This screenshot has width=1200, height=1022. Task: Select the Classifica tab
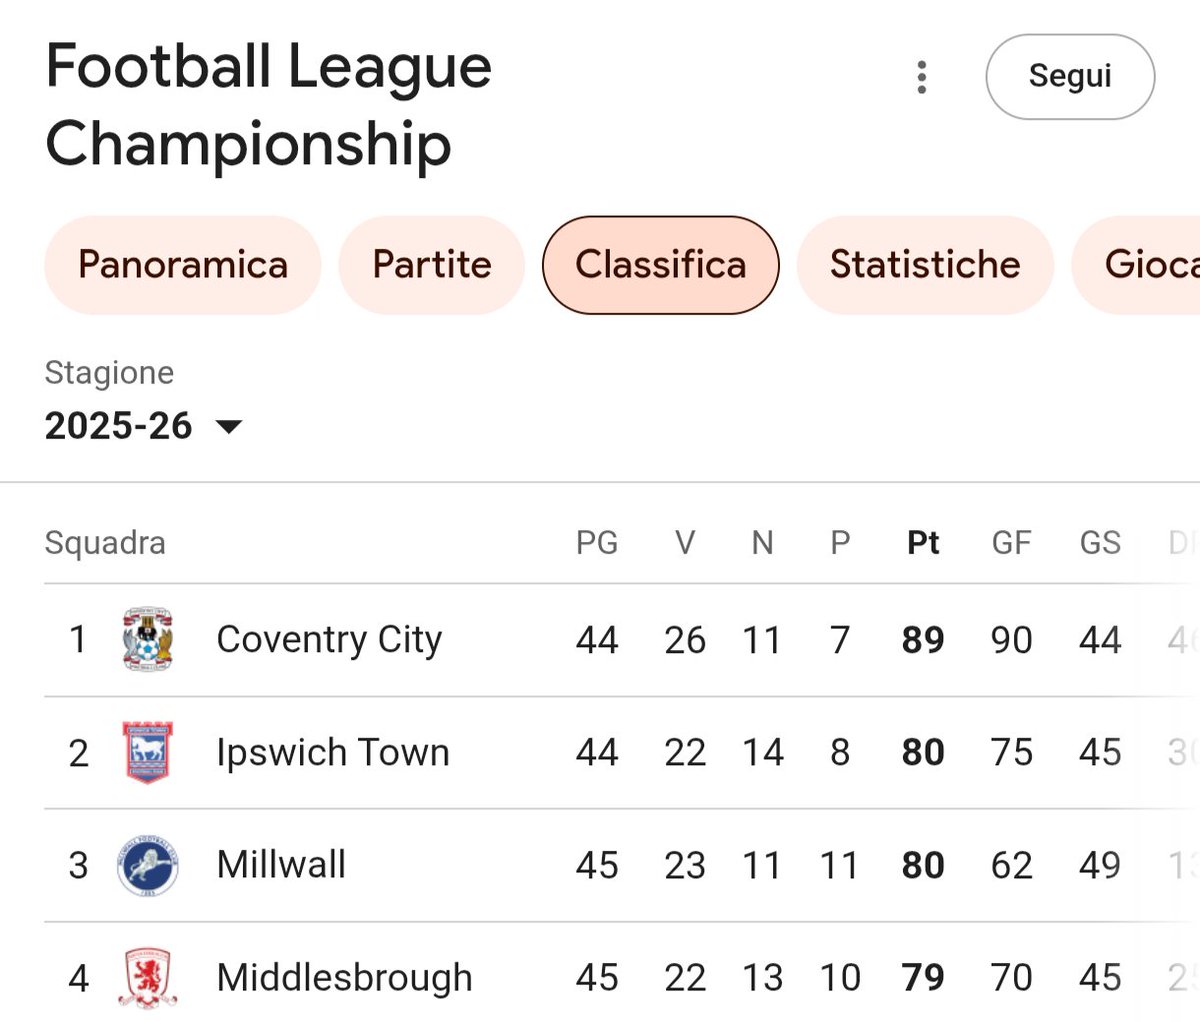[x=661, y=265]
